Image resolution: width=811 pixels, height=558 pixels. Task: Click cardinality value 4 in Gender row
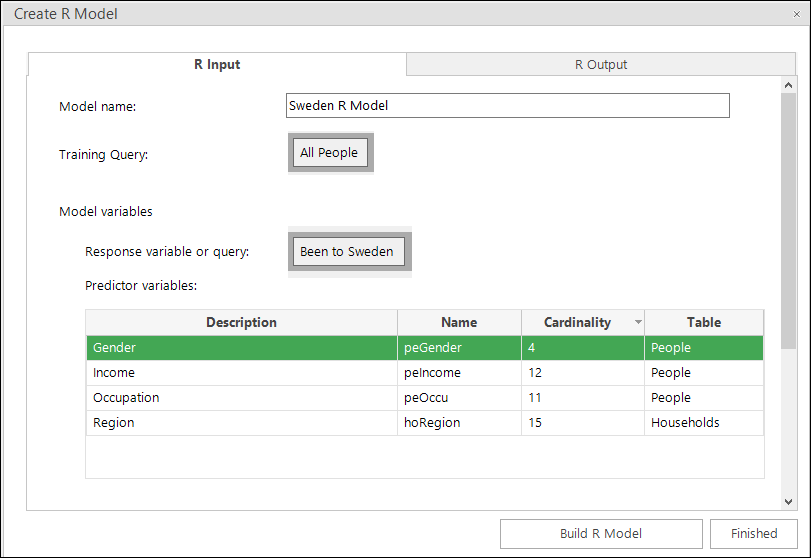[583, 348]
